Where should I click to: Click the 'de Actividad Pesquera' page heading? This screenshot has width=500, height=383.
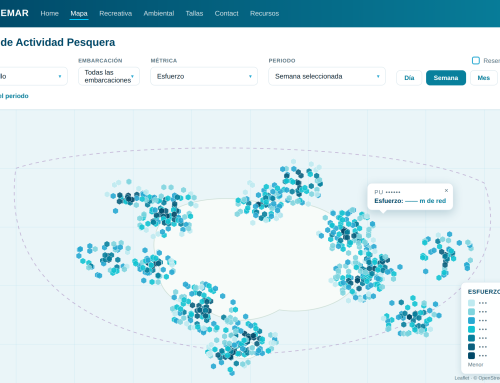click(x=58, y=42)
